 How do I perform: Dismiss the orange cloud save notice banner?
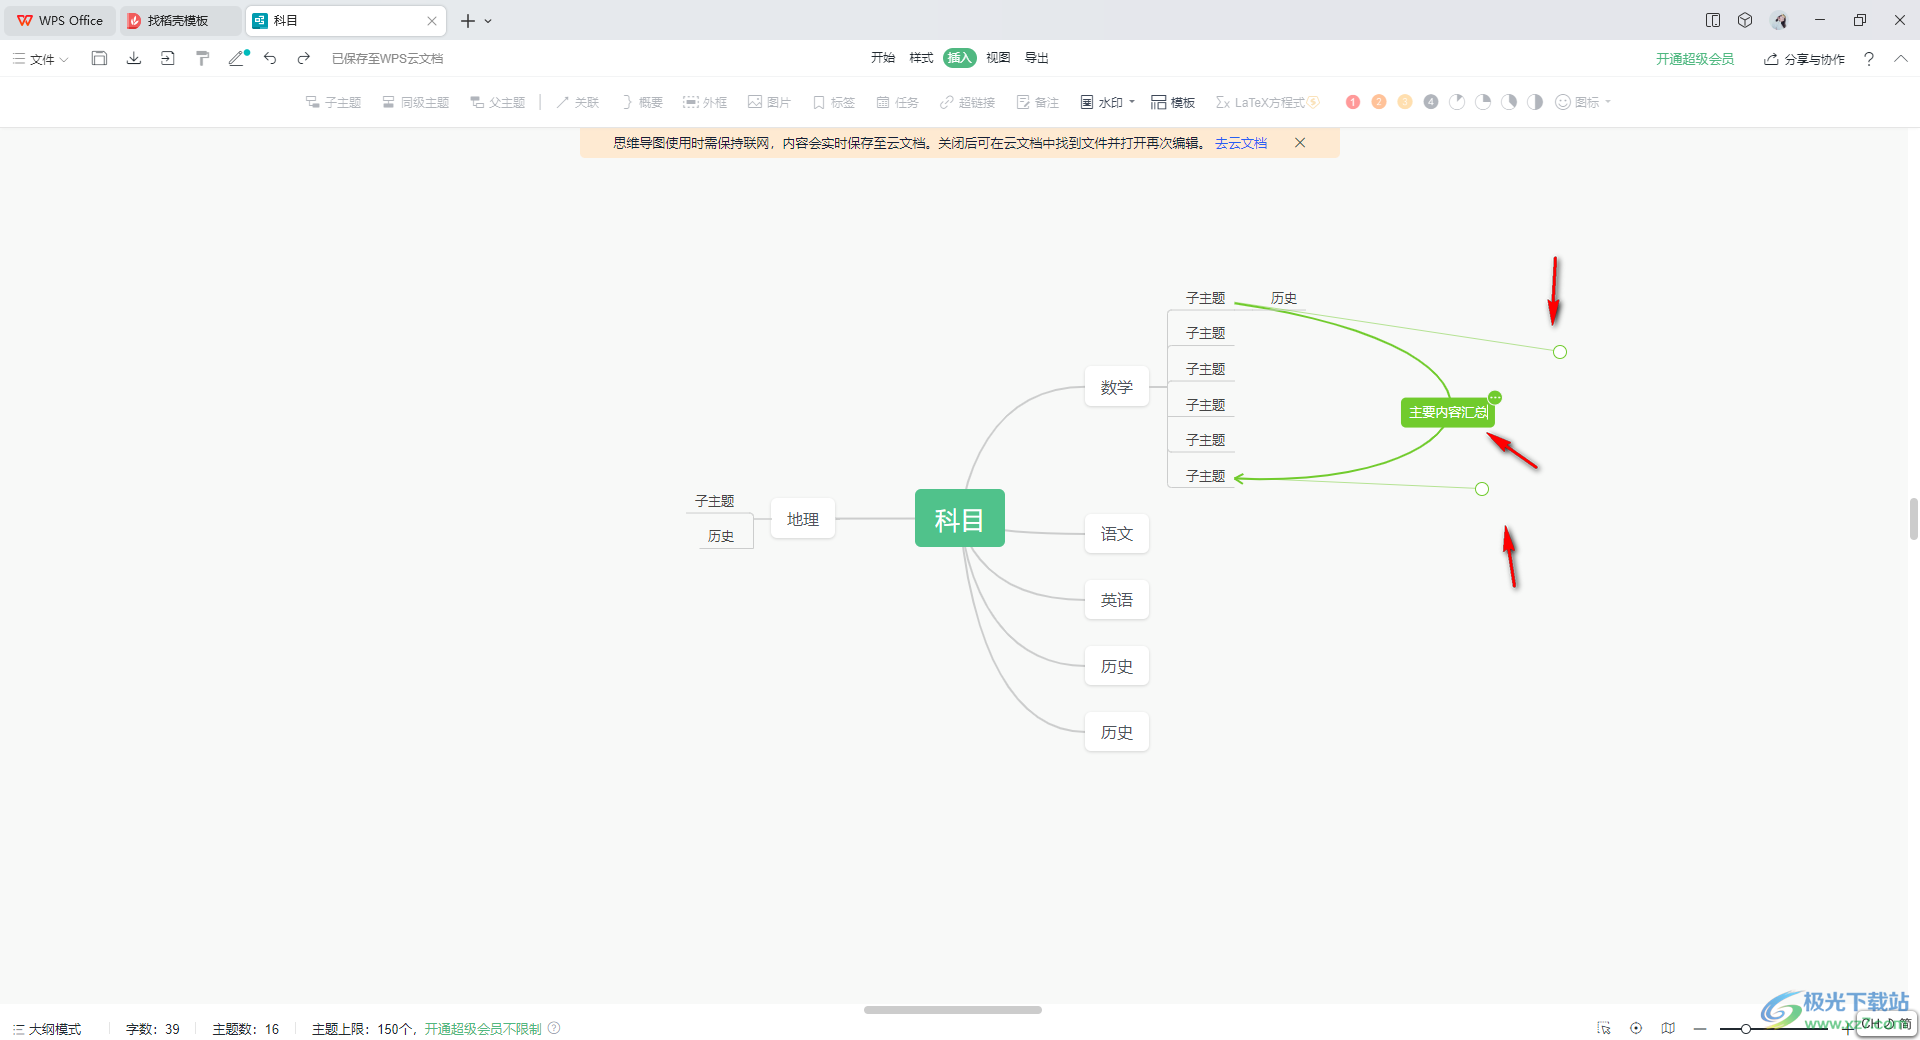(1300, 143)
